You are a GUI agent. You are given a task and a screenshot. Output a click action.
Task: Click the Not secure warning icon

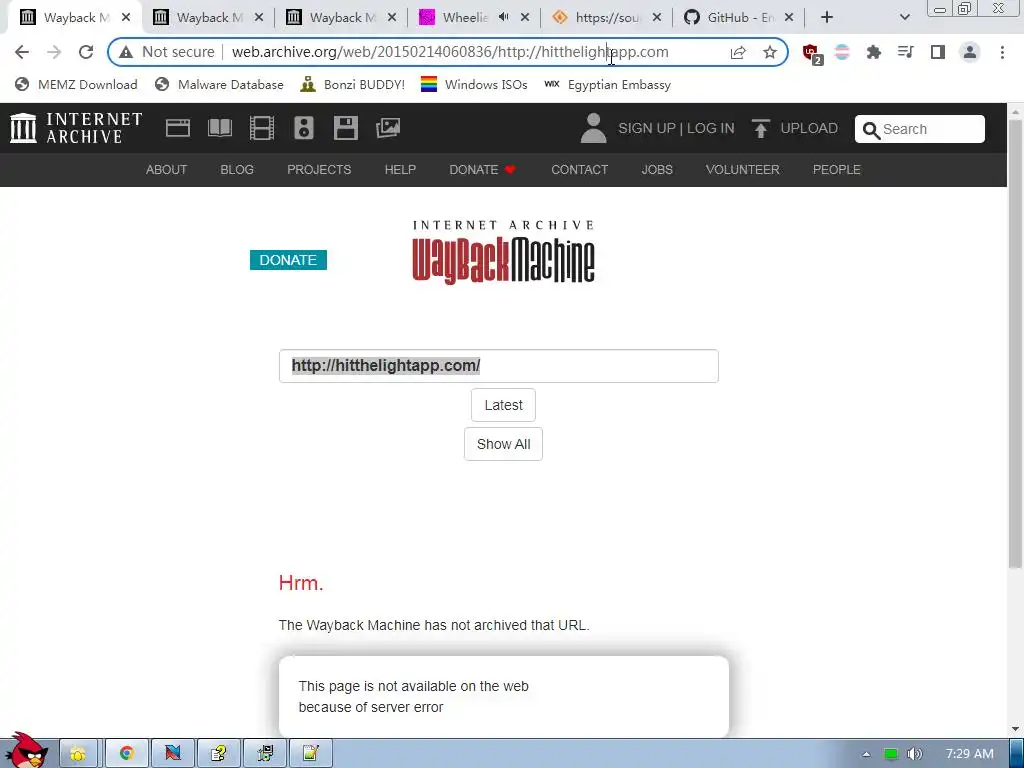point(126,52)
